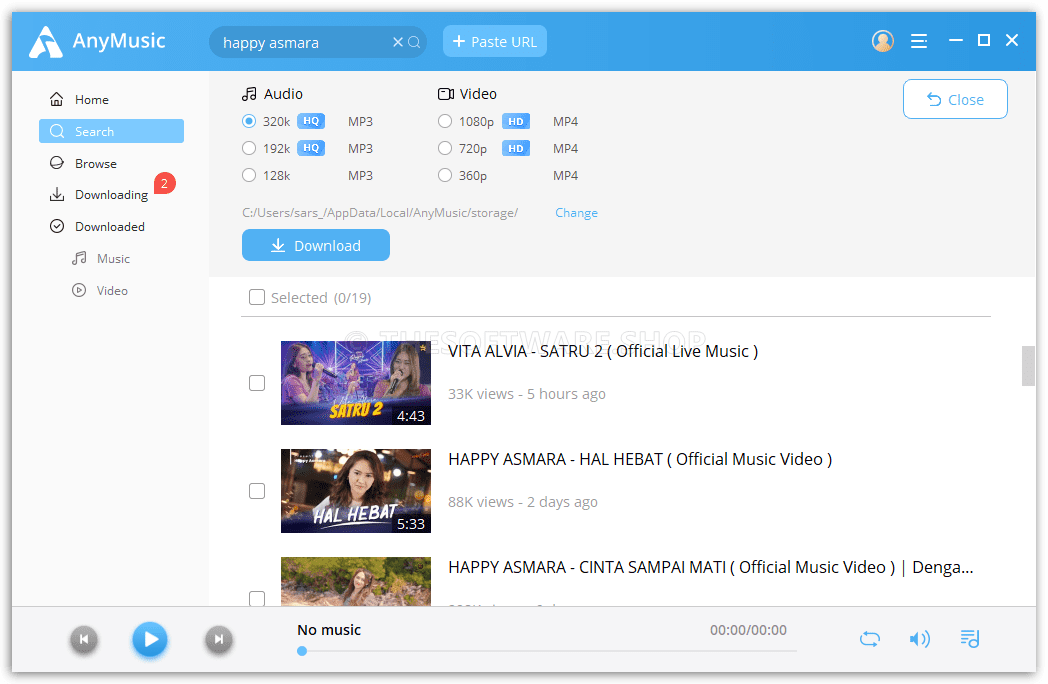Click the CINTA SAMPAI MATI video thumbnail
This screenshot has width=1048, height=684.
click(356, 582)
